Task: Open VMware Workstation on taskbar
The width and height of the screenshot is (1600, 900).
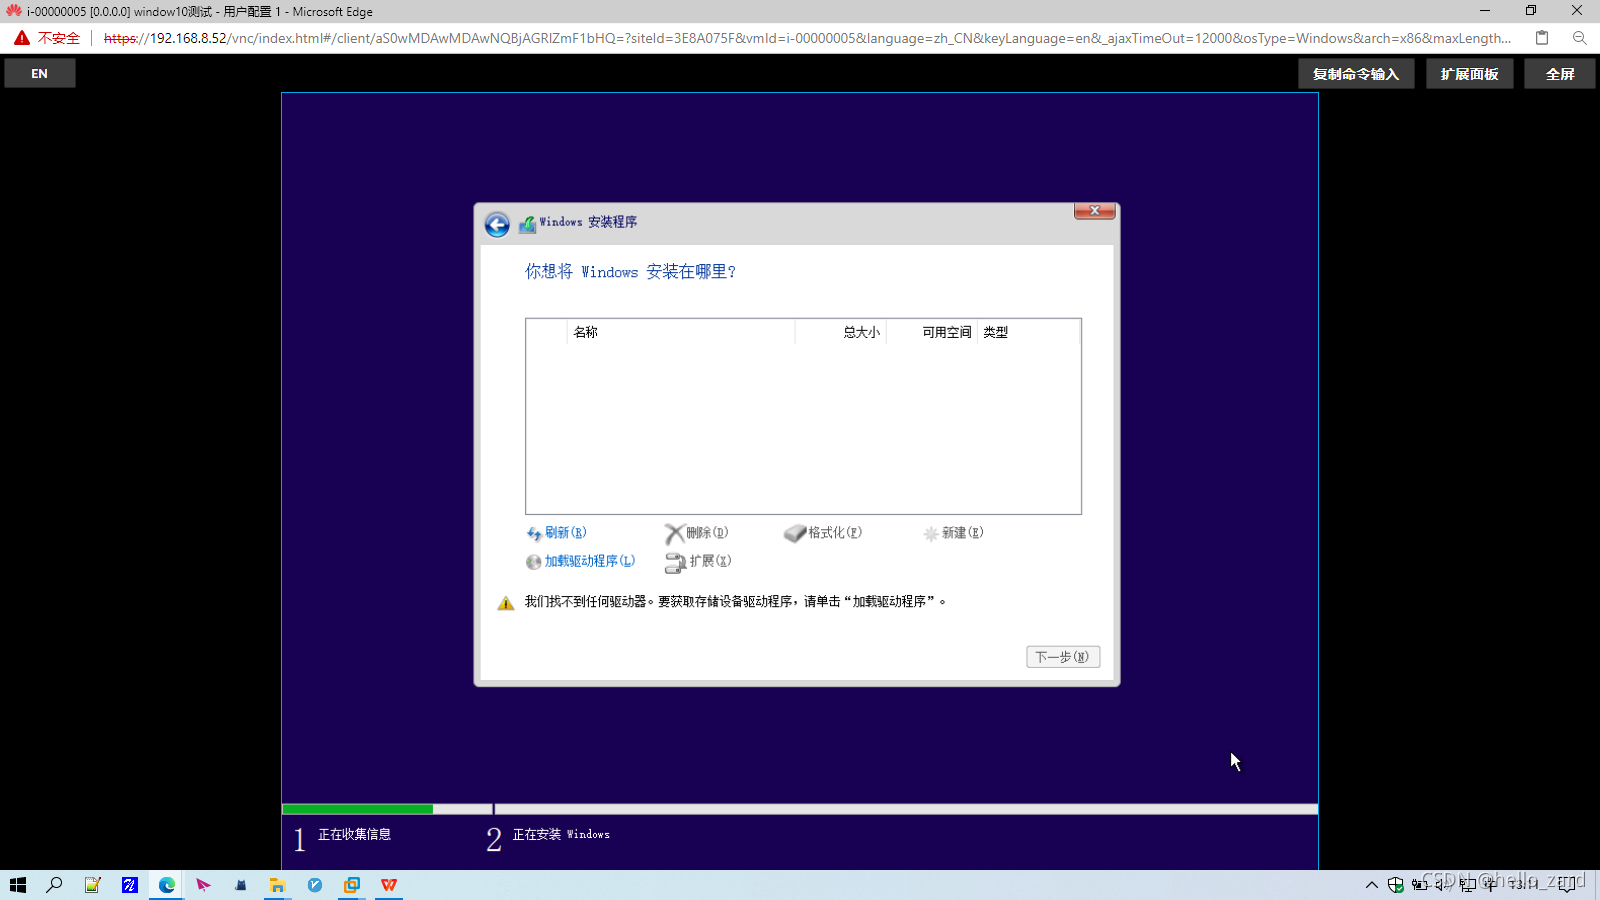Action: pyautogui.click(x=352, y=885)
